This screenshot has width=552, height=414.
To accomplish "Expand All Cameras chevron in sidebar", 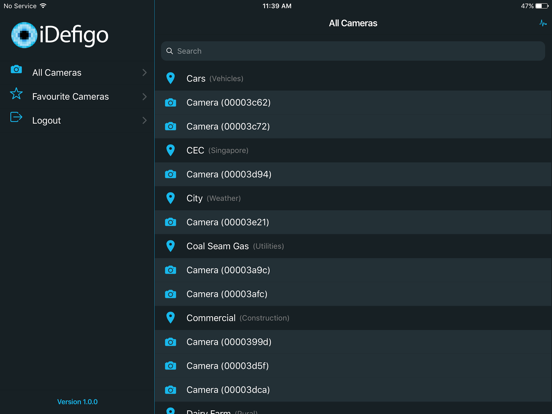I will [144, 73].
